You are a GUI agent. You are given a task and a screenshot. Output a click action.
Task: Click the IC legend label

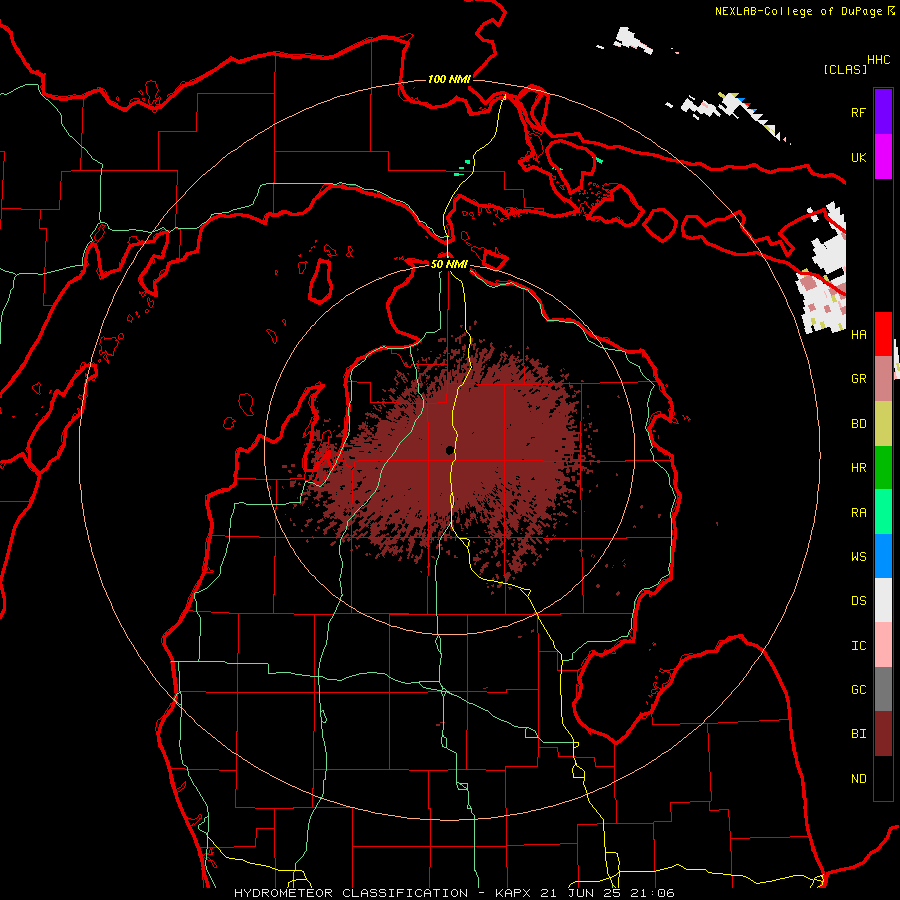pos(858,646)
